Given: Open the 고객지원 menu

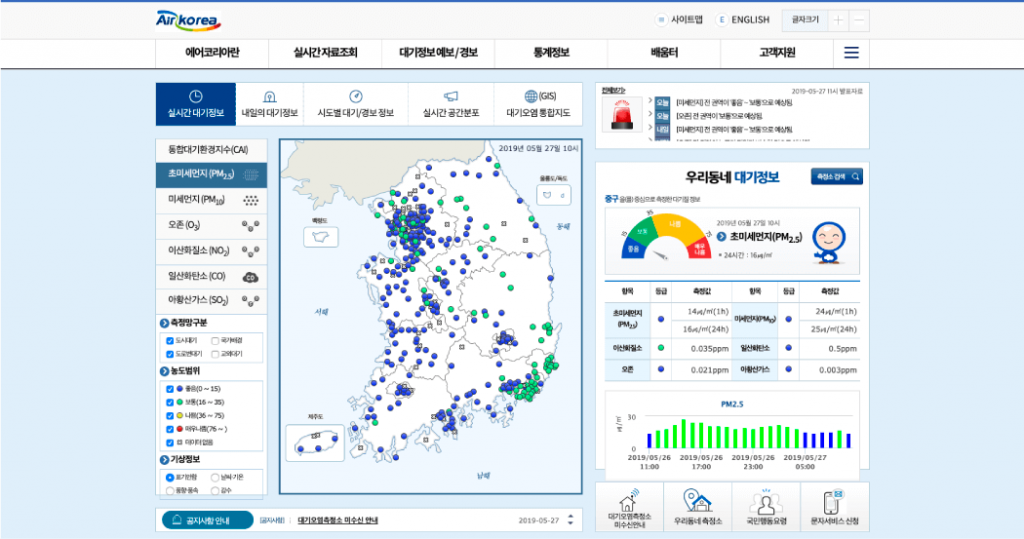Looking at the screenshot, I should pyautogui.click(x=777, y=53).
